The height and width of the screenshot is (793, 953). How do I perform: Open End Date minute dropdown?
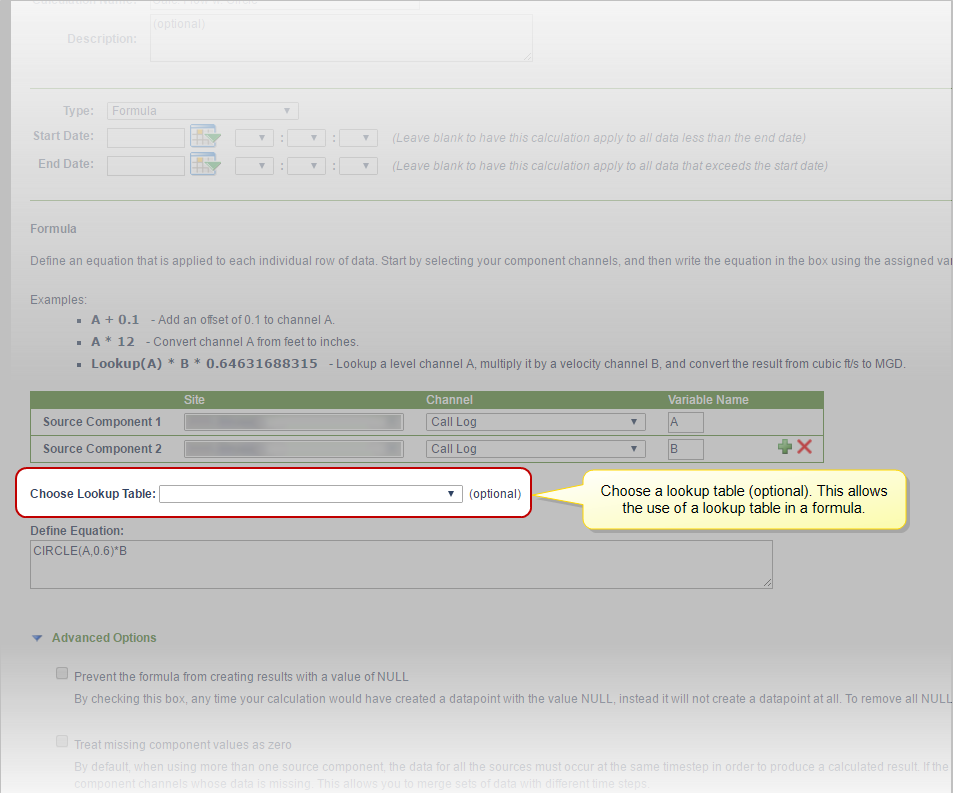click(x=306, y=166)
